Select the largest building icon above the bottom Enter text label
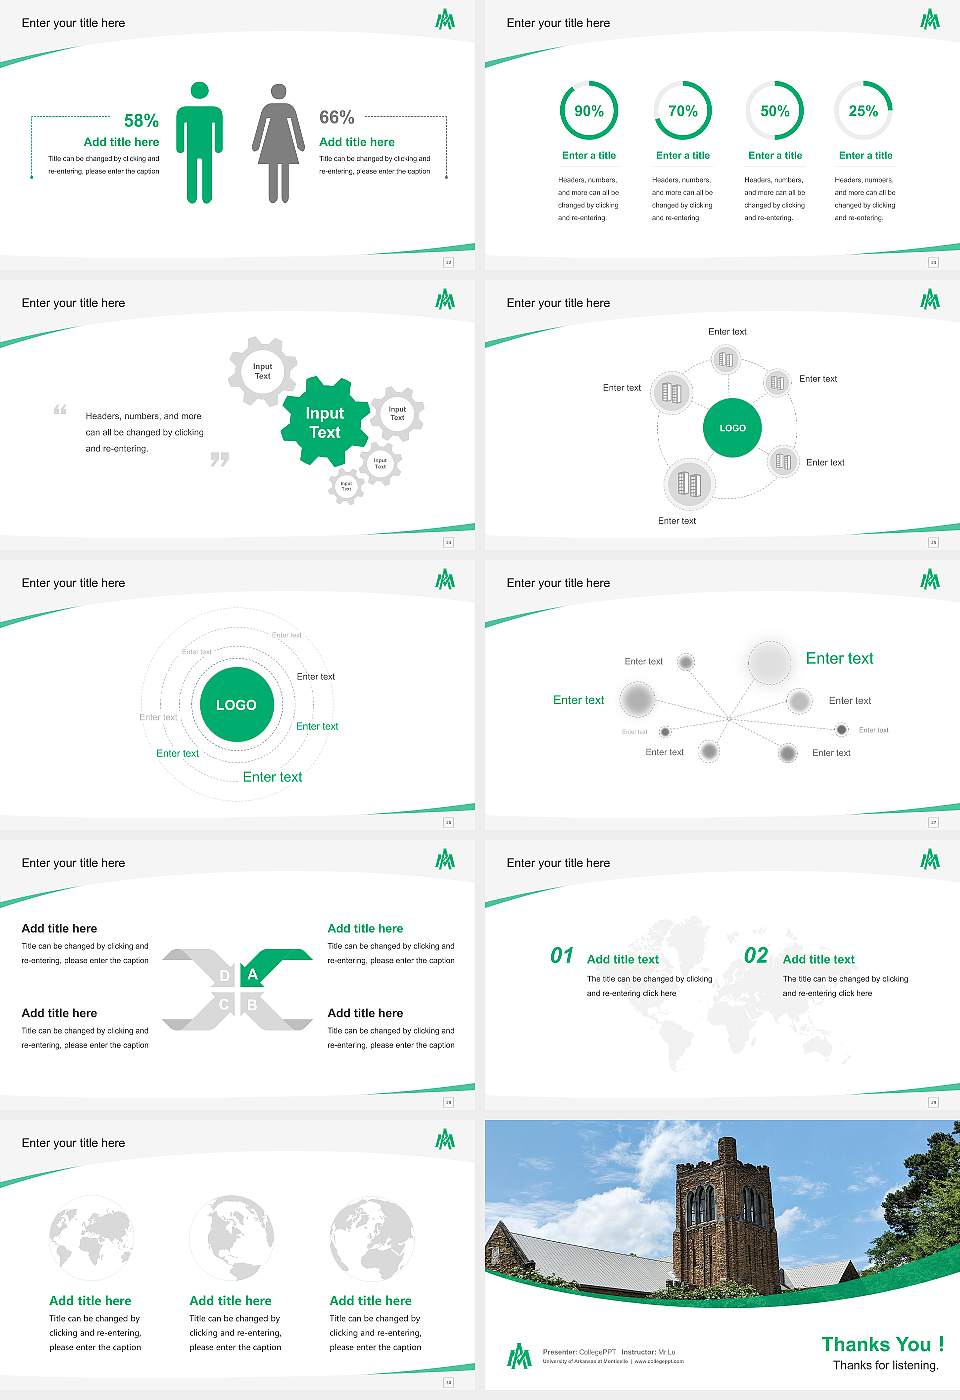This screenshot has width=960, height=1400. point(689,484)
